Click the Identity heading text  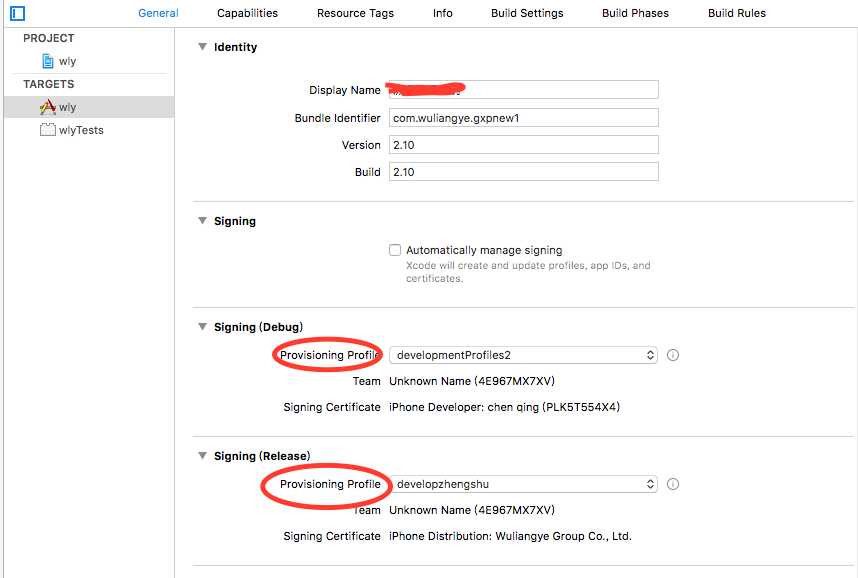click(235, 47)
